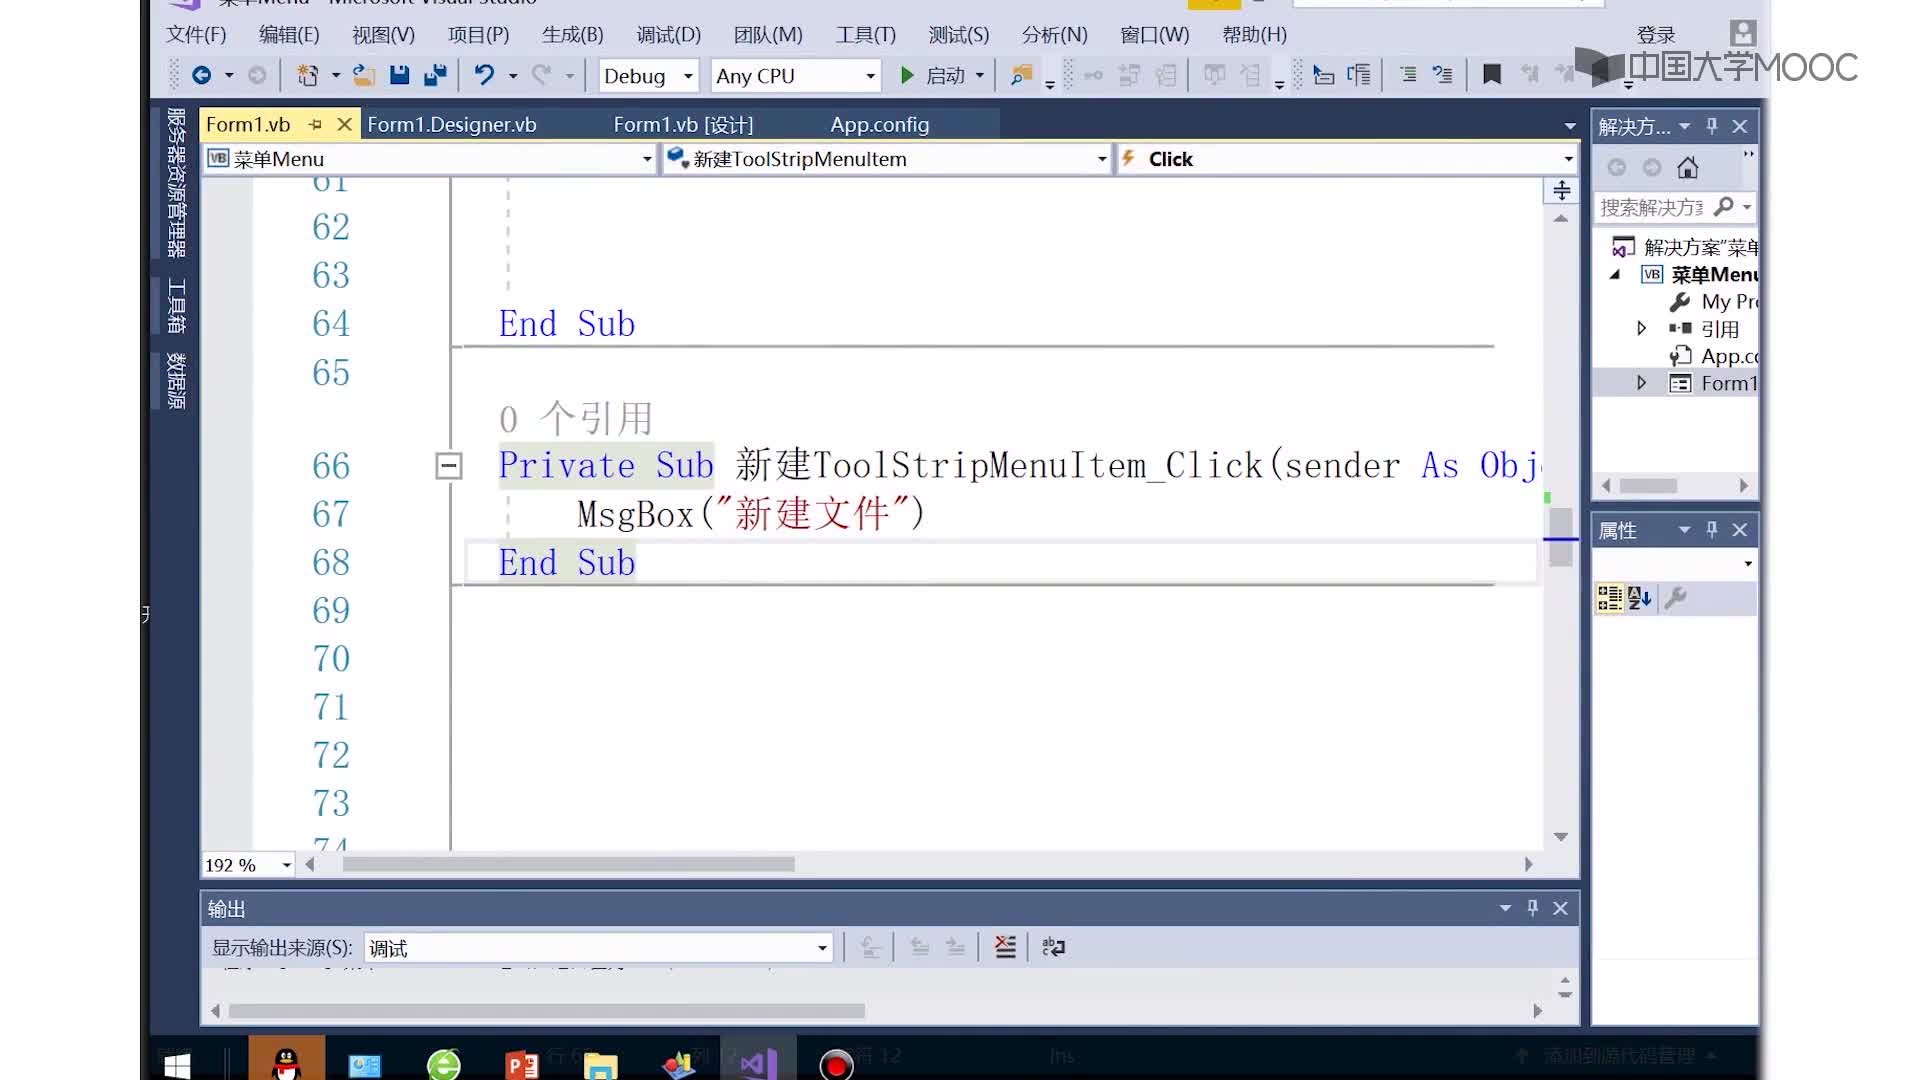Screen dimensions: 1920x1080
Task: Click the display parameter info icon
Action: [x=1359, y=75]
